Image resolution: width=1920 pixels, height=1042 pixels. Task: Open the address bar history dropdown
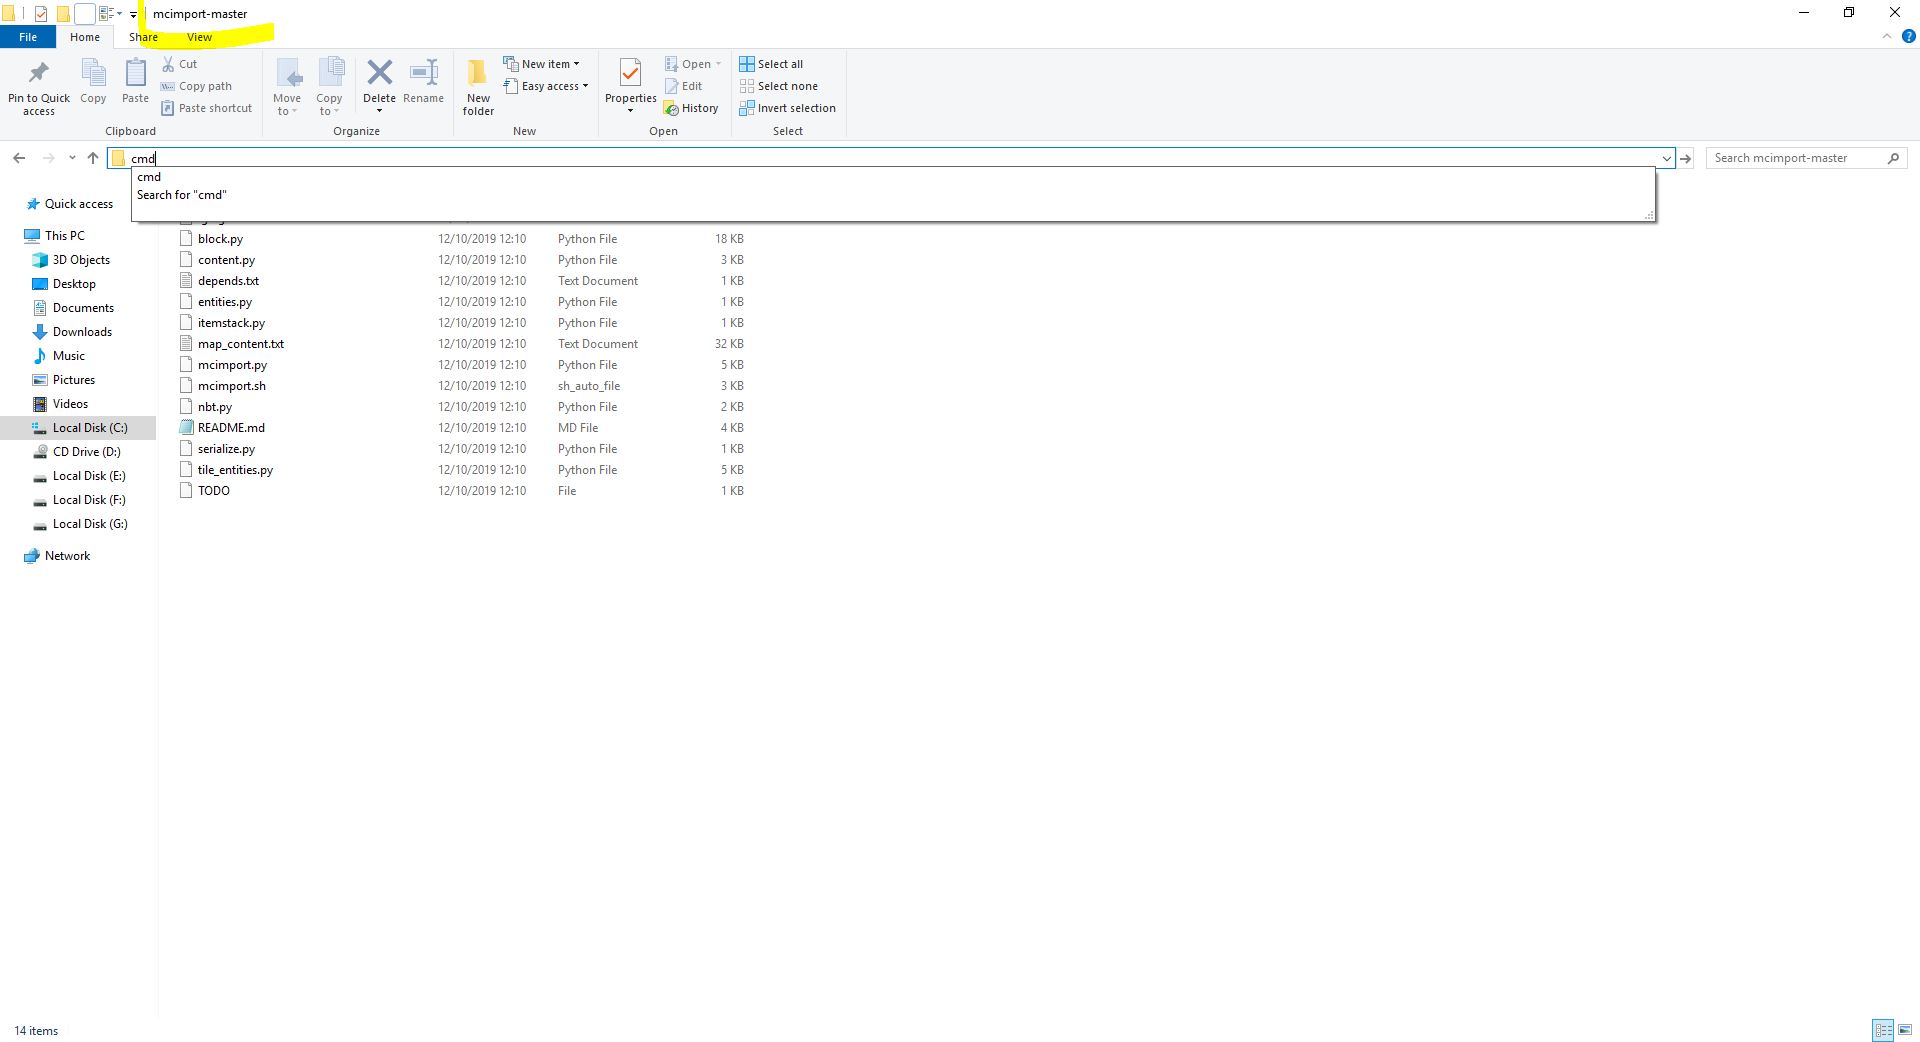click(x=1666, y=158)
